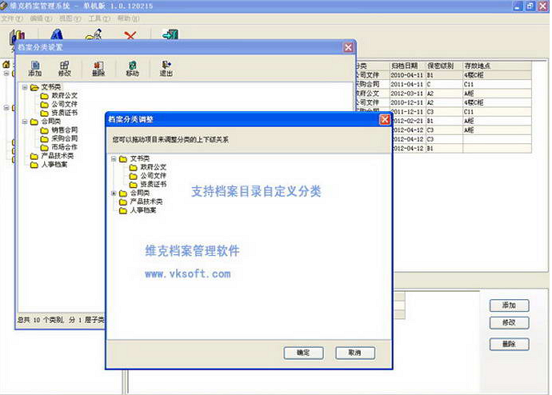Click the 归档日期 column header
This screenshot has width=552, height=395.
pyautogui.click(x=407, y=66)
